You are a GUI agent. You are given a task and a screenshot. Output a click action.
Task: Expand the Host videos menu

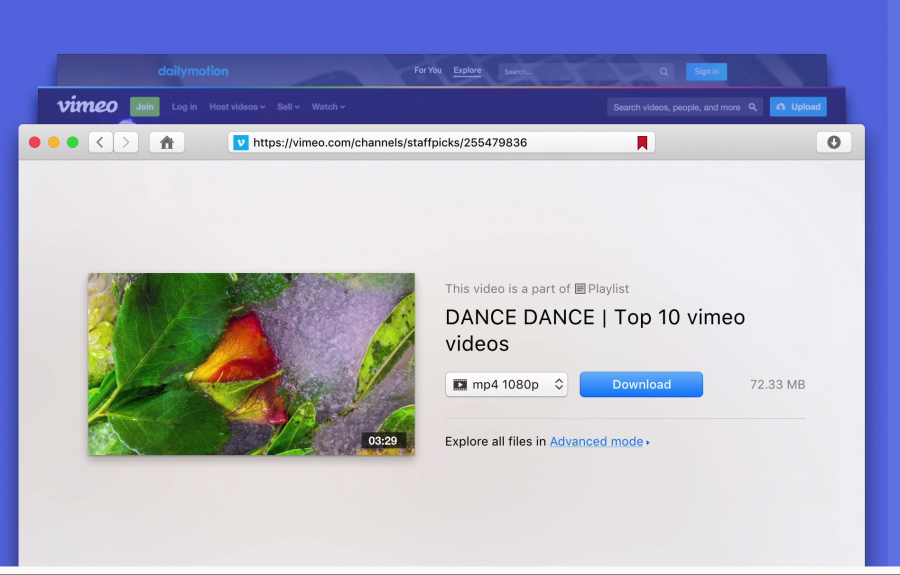click(237, 107)
